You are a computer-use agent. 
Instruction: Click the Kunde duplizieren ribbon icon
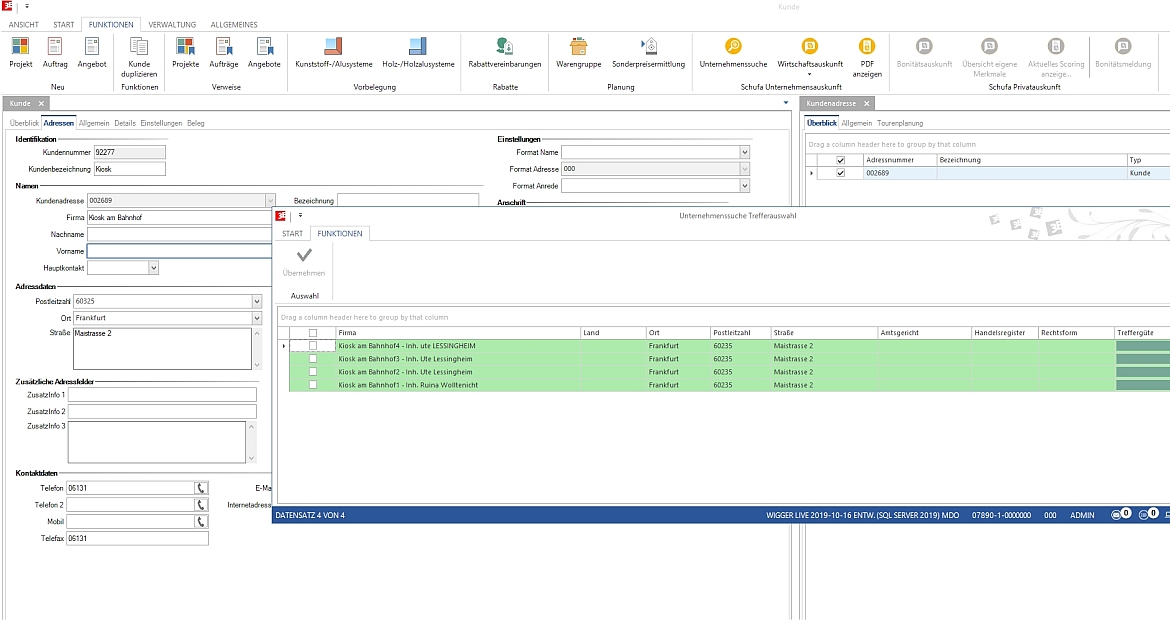tap(139, 47)
